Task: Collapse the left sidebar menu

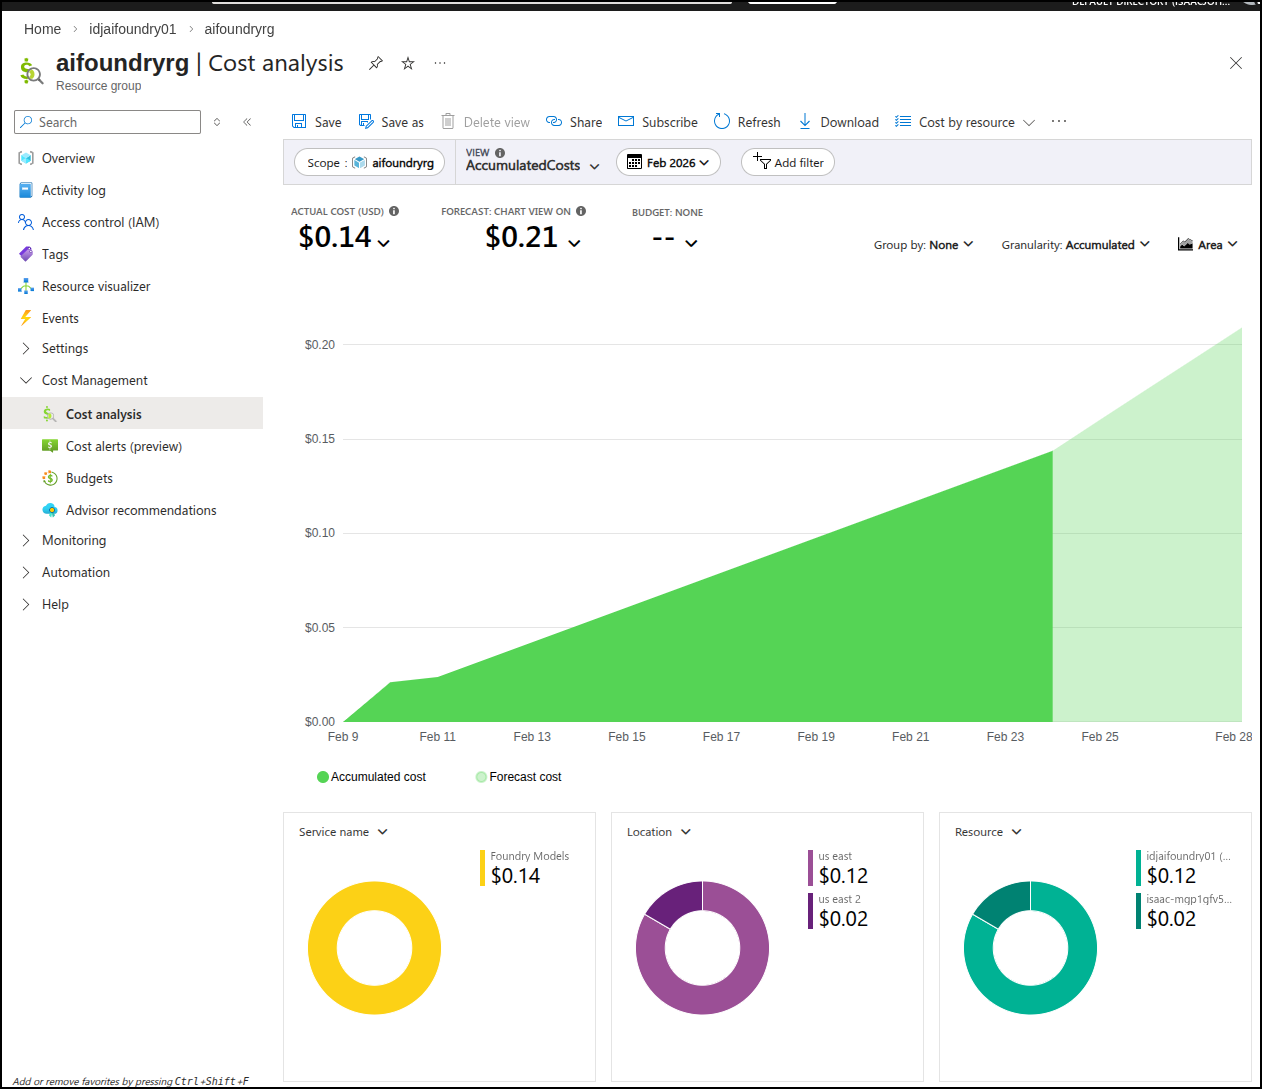Action: tap(247, 122)
